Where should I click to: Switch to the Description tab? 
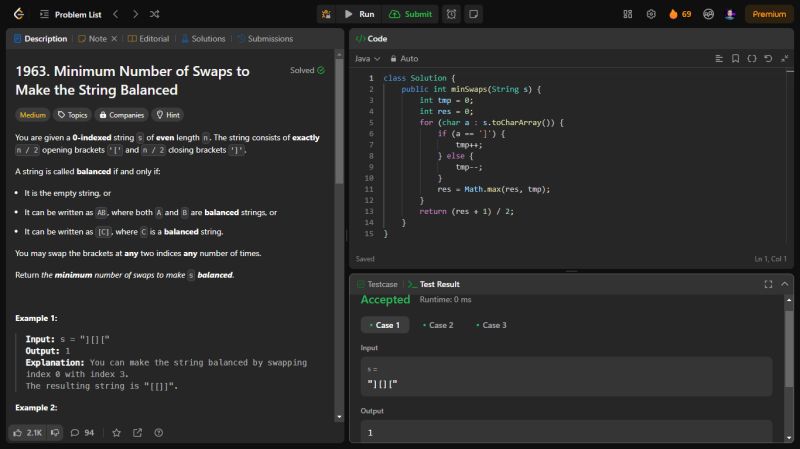41,39
